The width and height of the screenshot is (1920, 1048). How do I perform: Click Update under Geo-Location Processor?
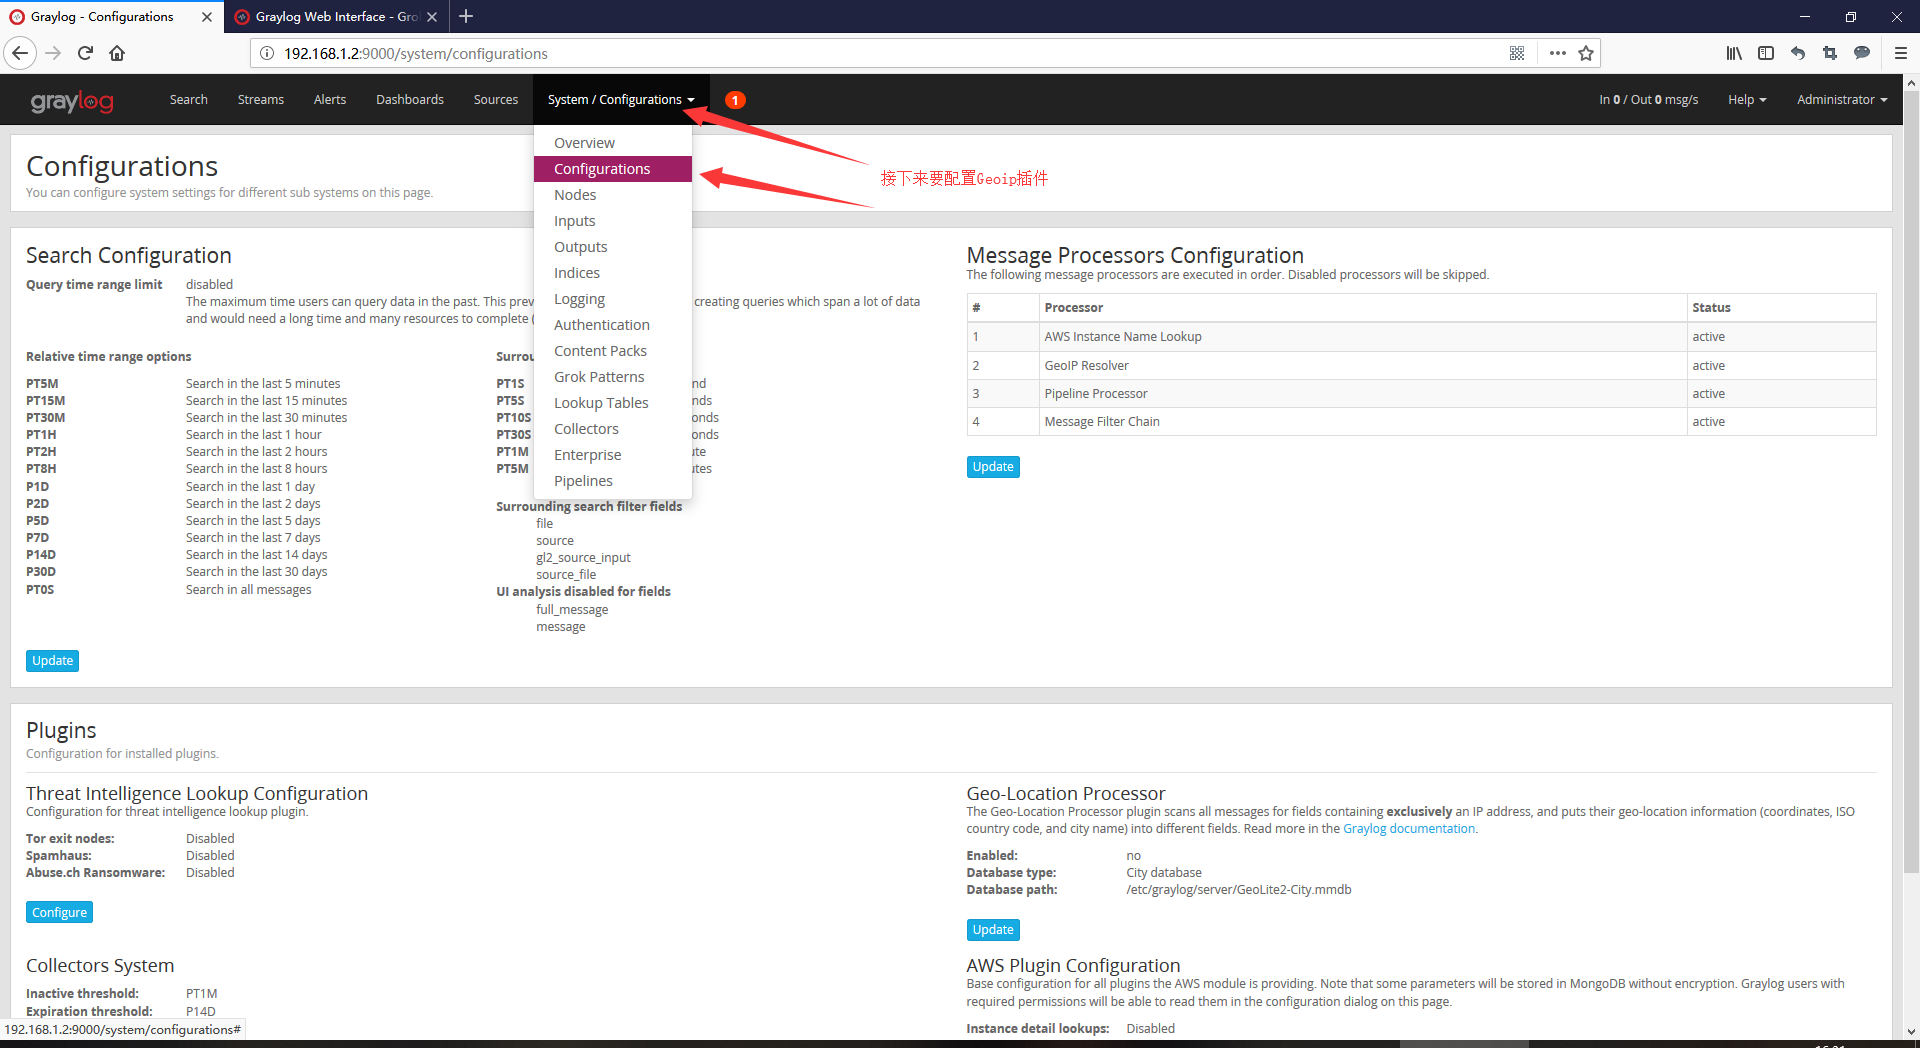pos(993,930)
